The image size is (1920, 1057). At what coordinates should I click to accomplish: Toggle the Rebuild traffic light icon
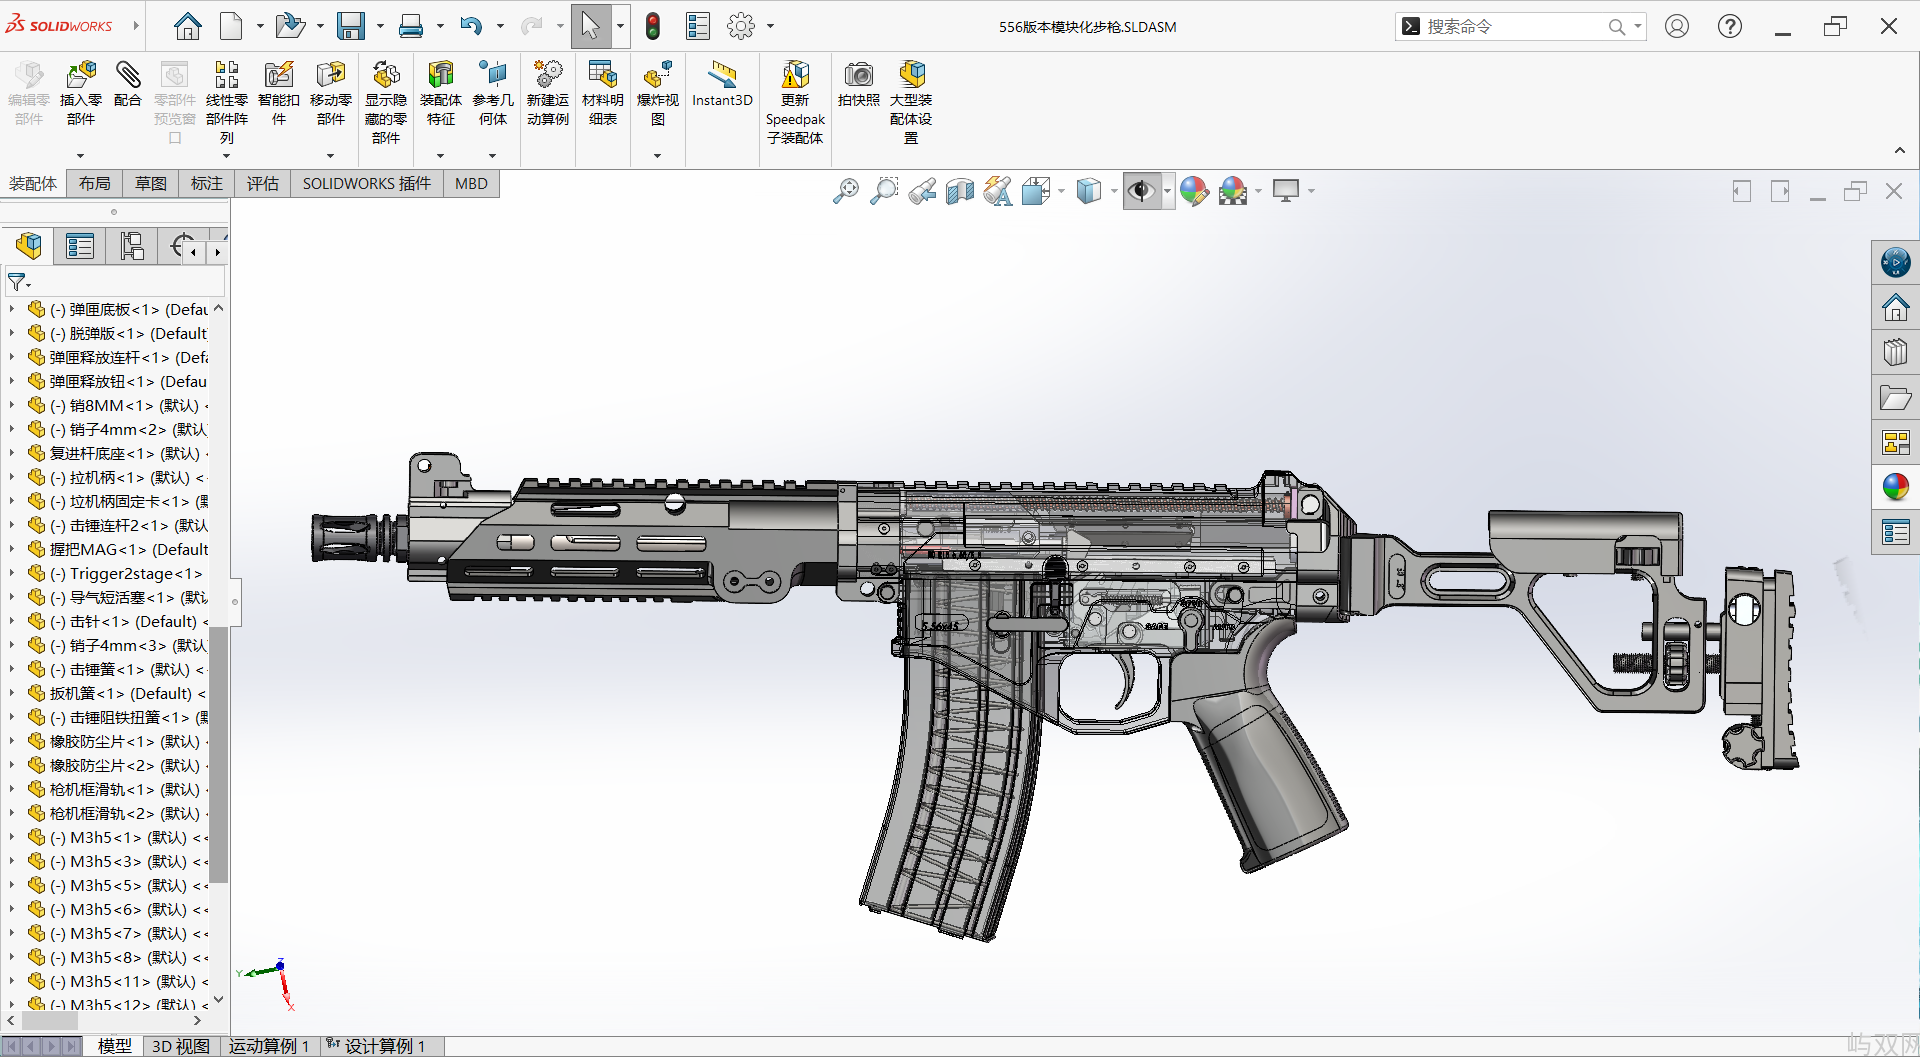click(653, 26)
